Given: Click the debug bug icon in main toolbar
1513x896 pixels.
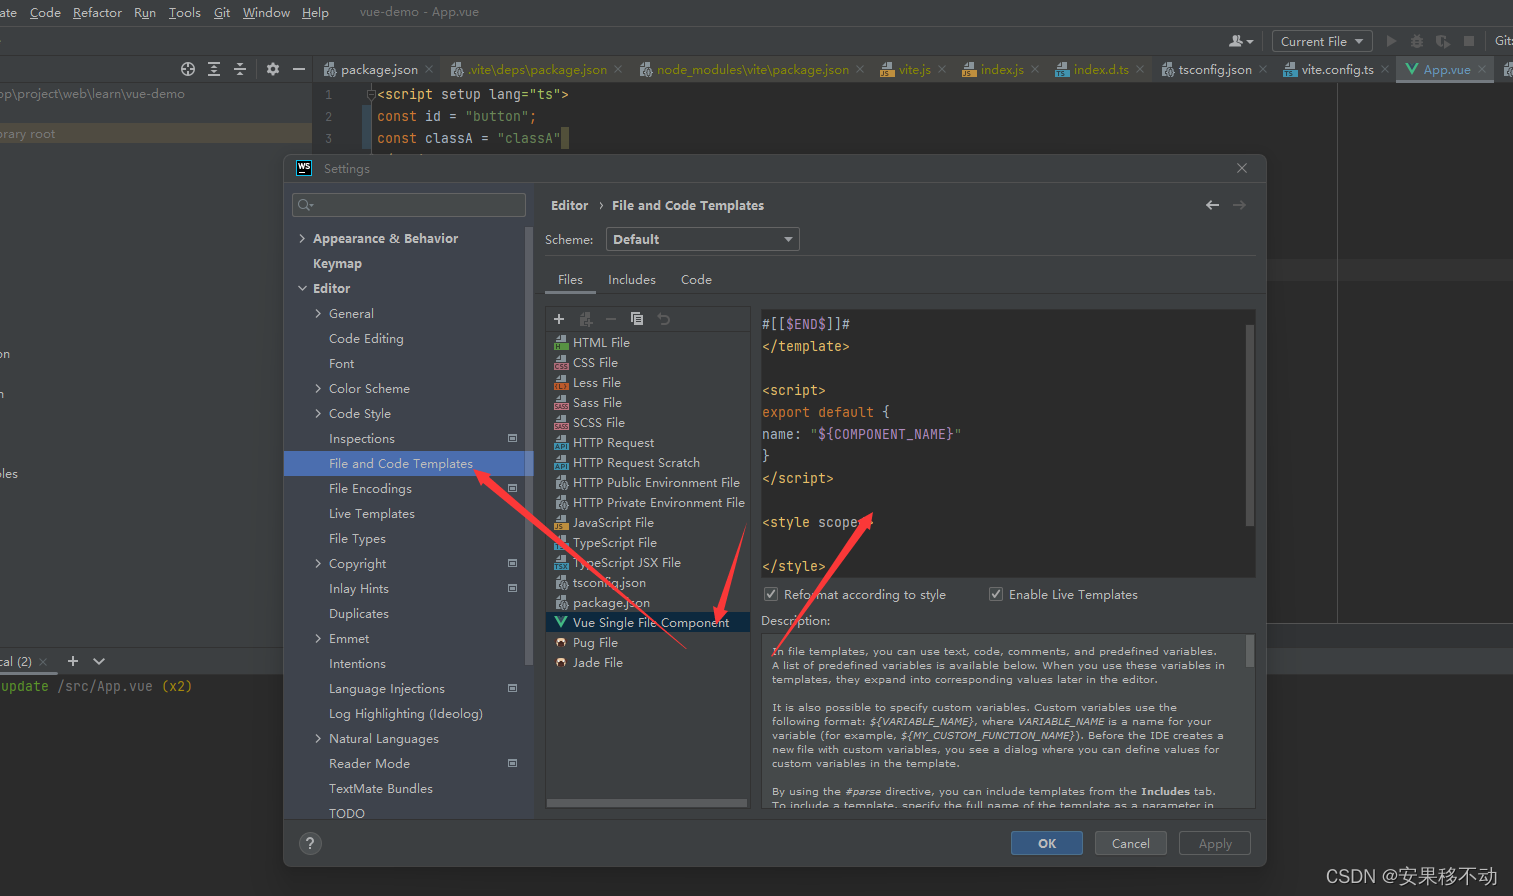Looking at the screenshot, I should coord(1417,41).
